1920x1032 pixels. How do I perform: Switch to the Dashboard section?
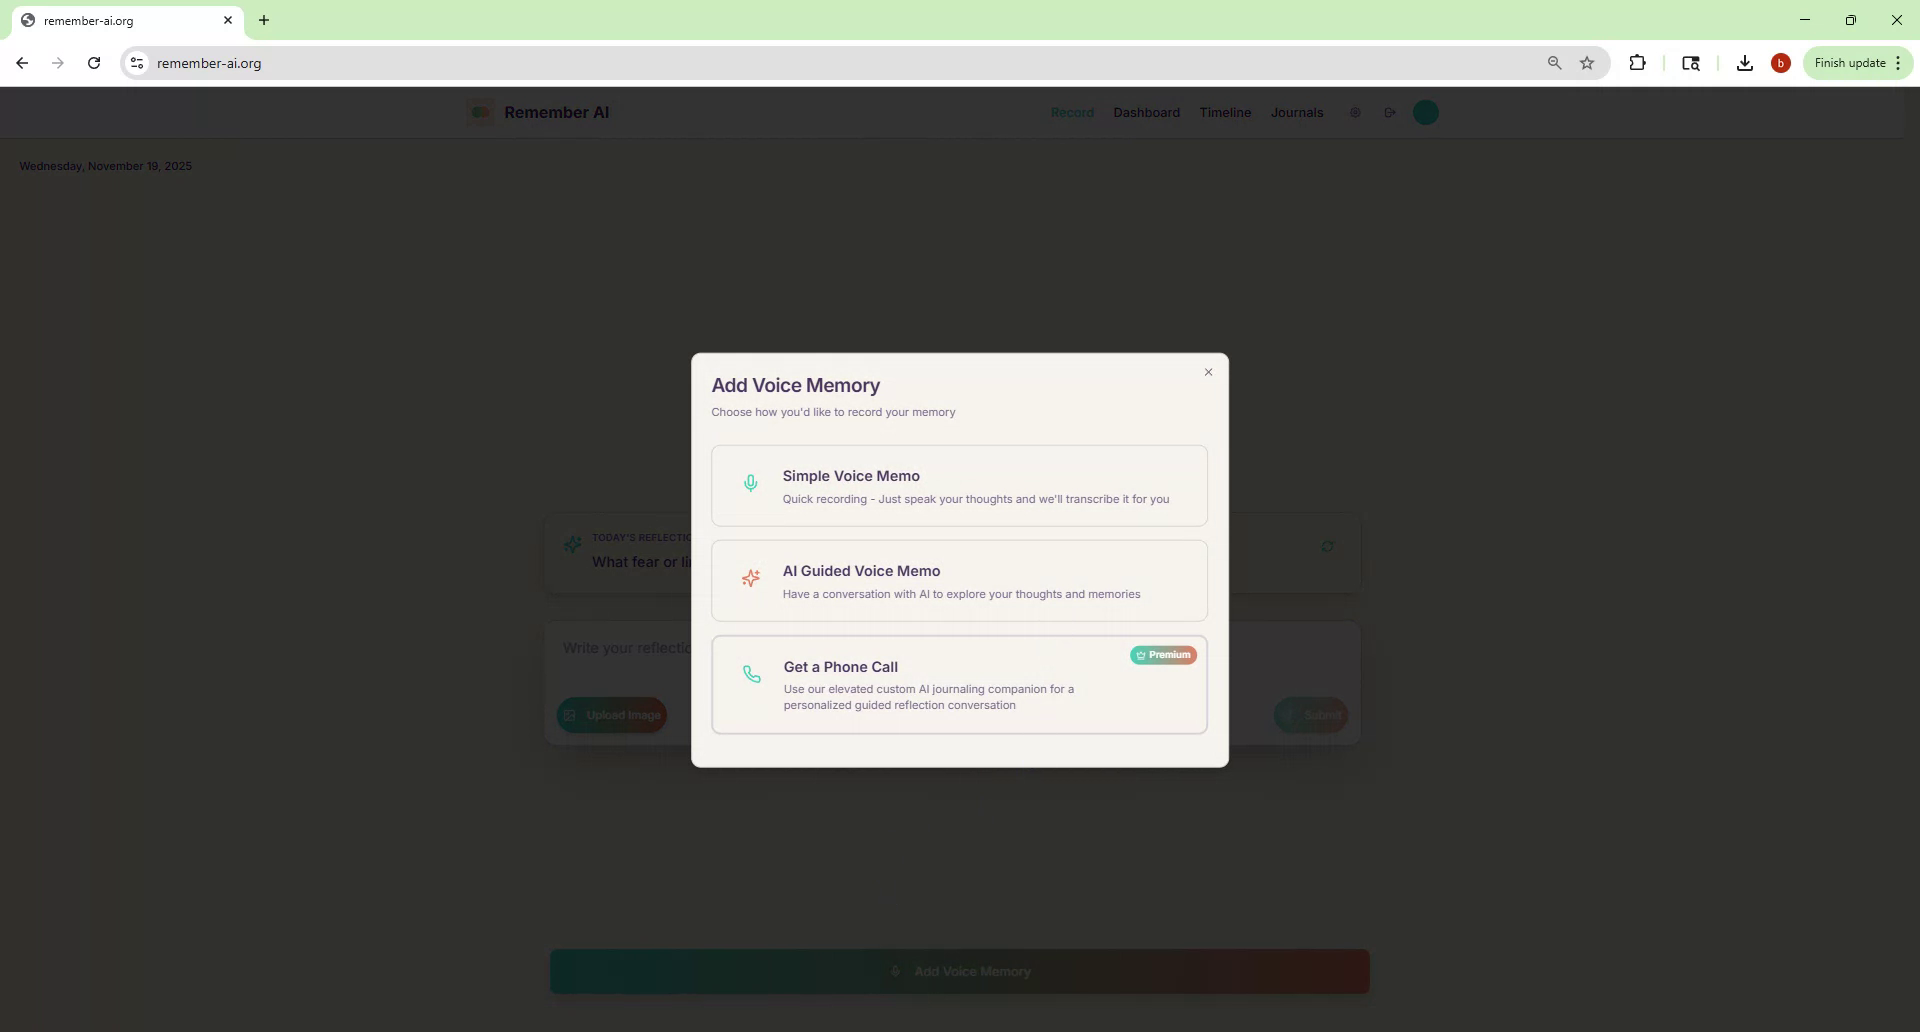(x=1146, y=112)
